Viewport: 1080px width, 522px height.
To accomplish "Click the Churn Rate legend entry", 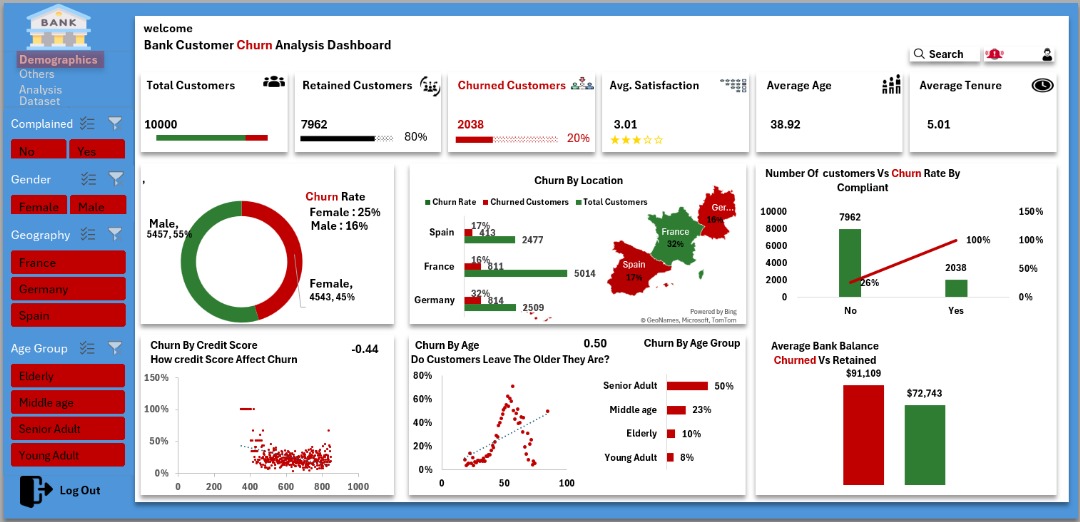I will [x=448, y=202].
